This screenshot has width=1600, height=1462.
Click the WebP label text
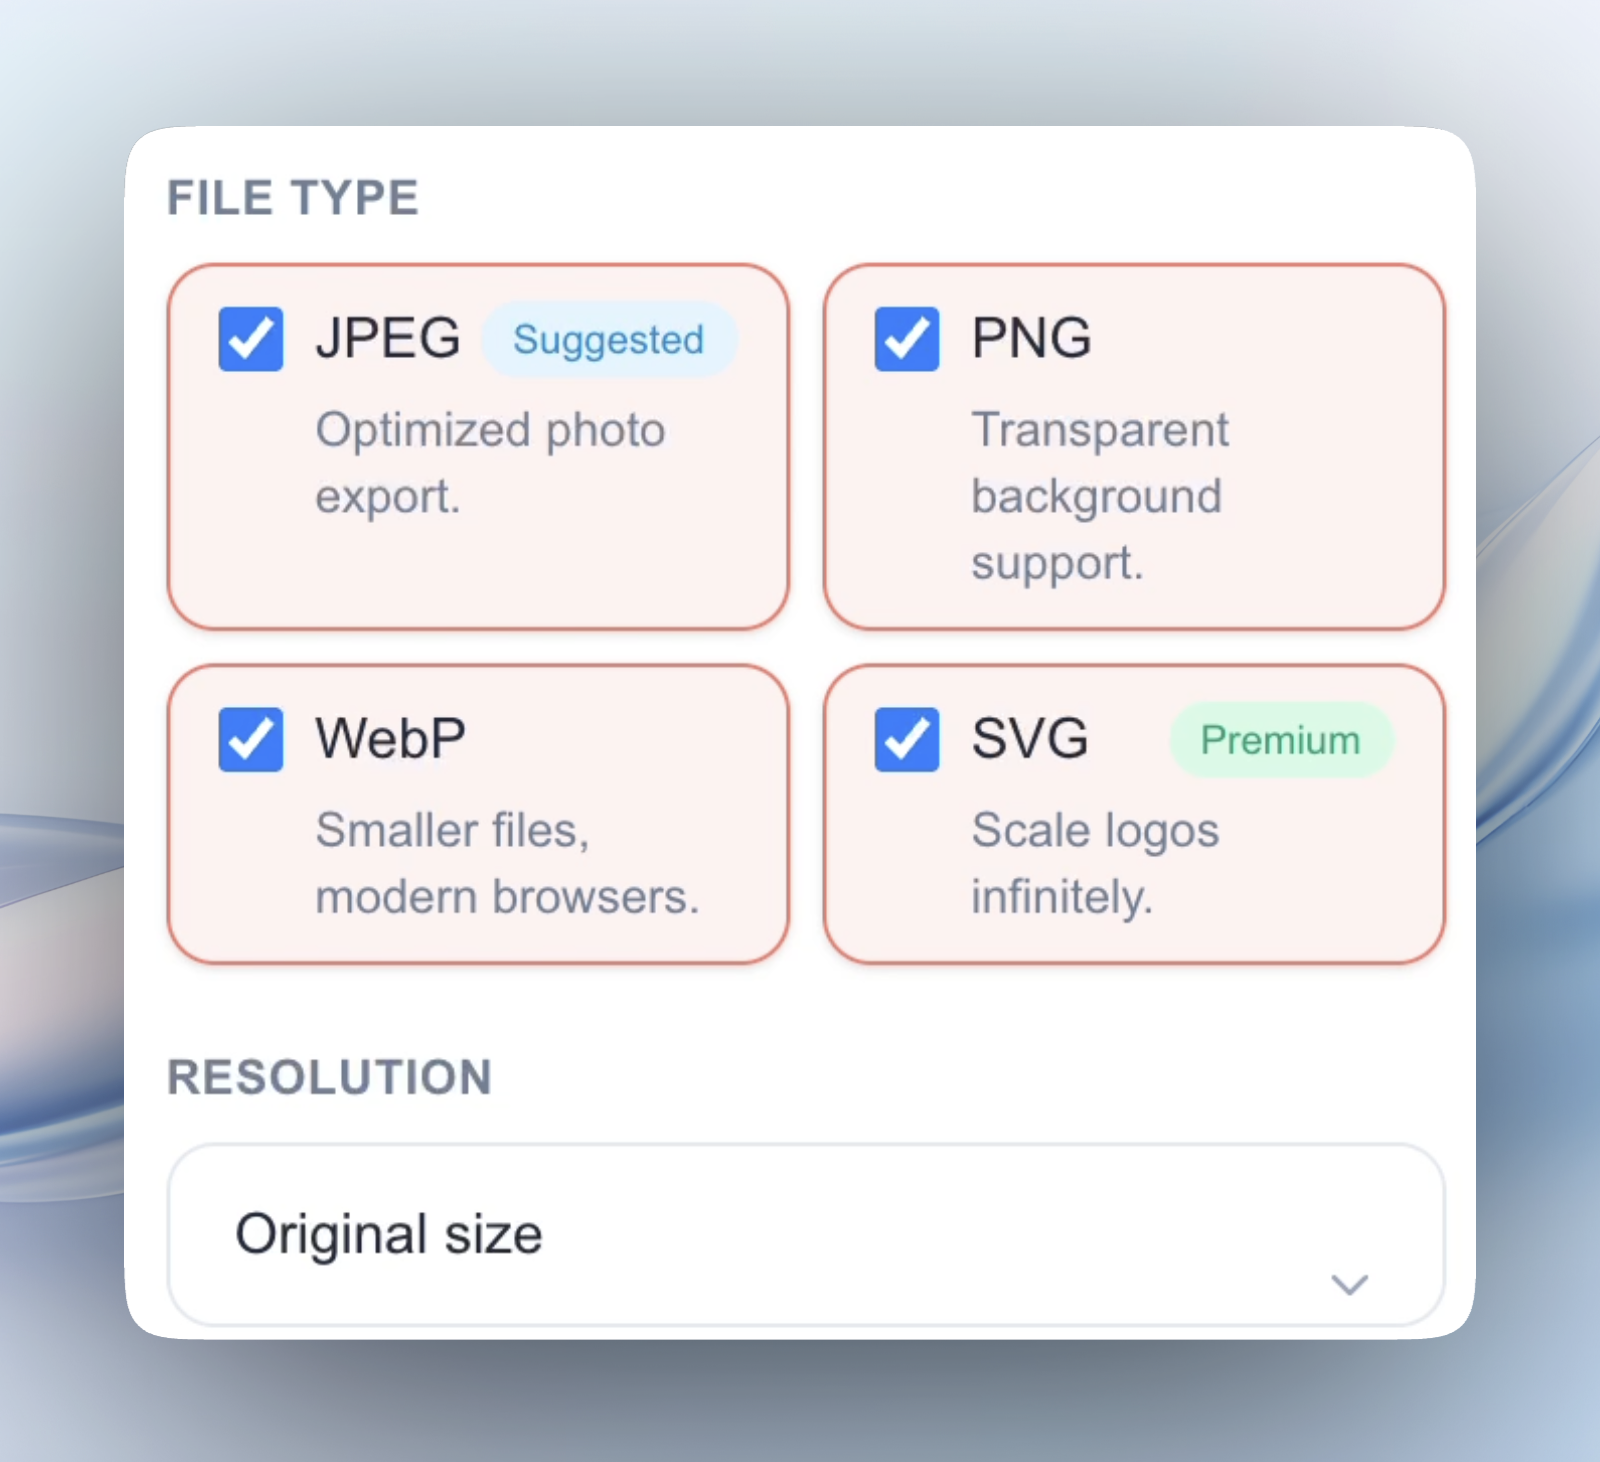pyautogui.click(x=390, y=738)
